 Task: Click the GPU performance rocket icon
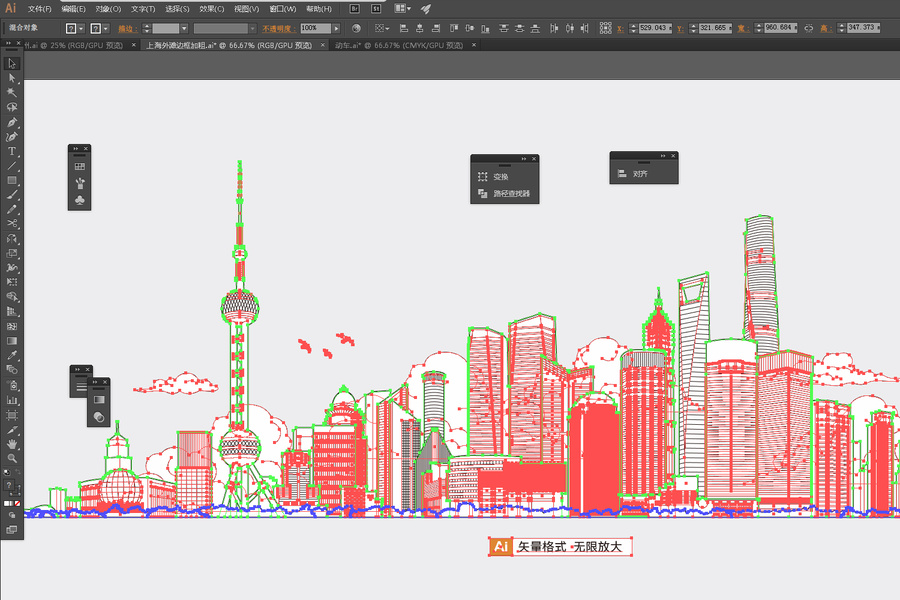pos(426,9)
